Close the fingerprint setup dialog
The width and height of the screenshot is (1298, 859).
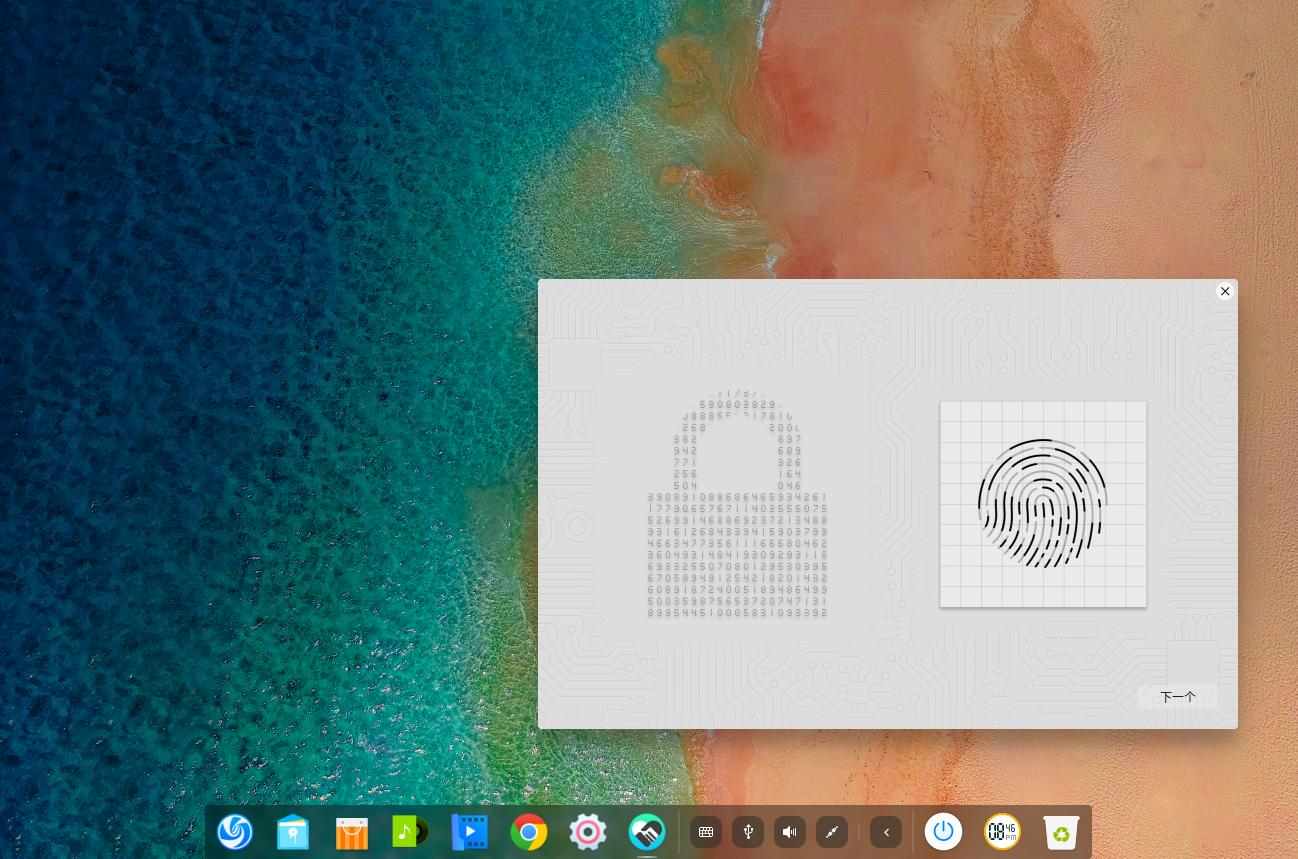pyautogui.click(x=1225, y=291)
